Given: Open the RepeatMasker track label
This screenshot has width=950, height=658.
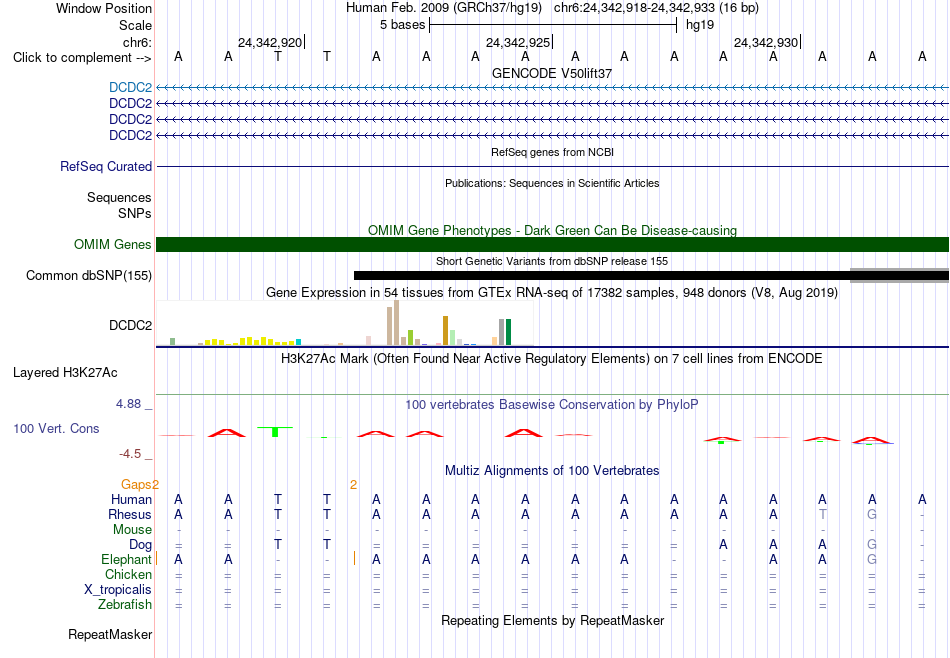Looking at the screenshot, I should coord(110,634).
